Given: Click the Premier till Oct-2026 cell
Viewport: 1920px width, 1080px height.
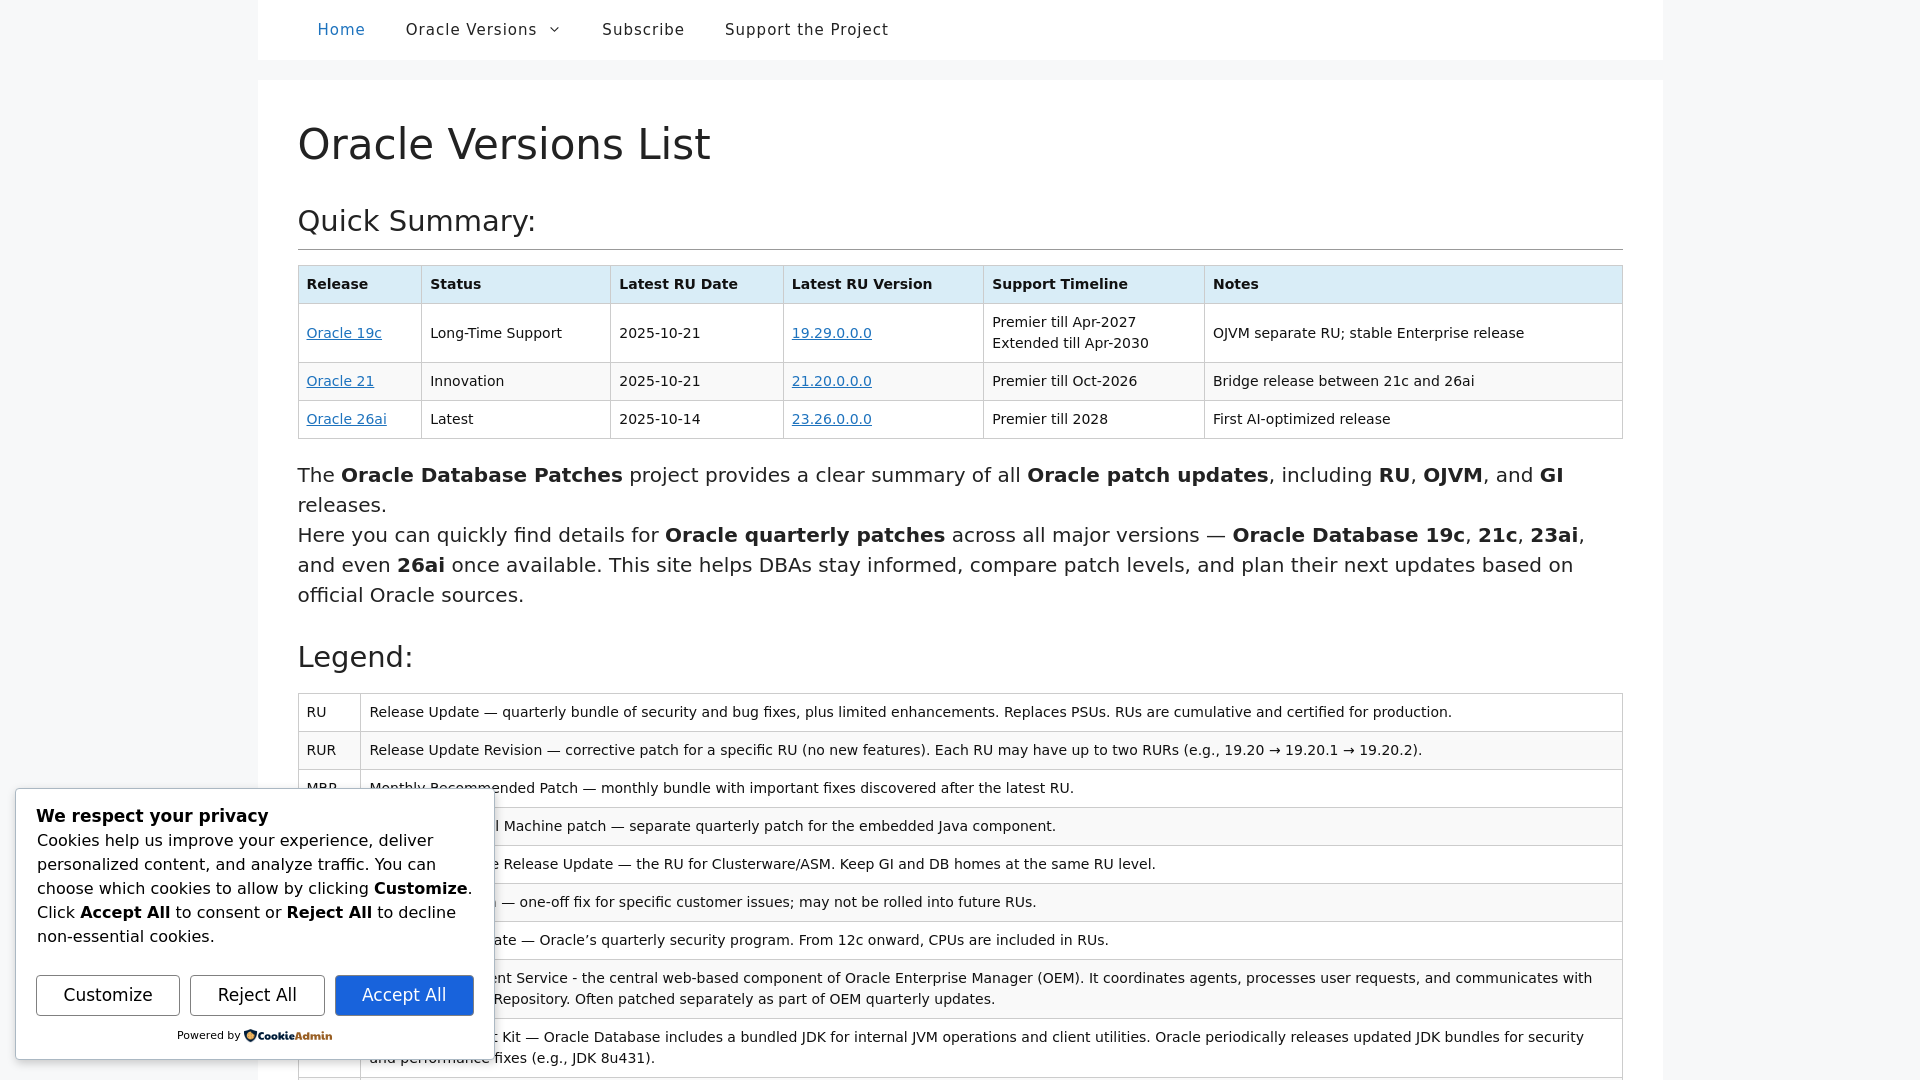Looking at the screenshot, I should click(1094, 381).
